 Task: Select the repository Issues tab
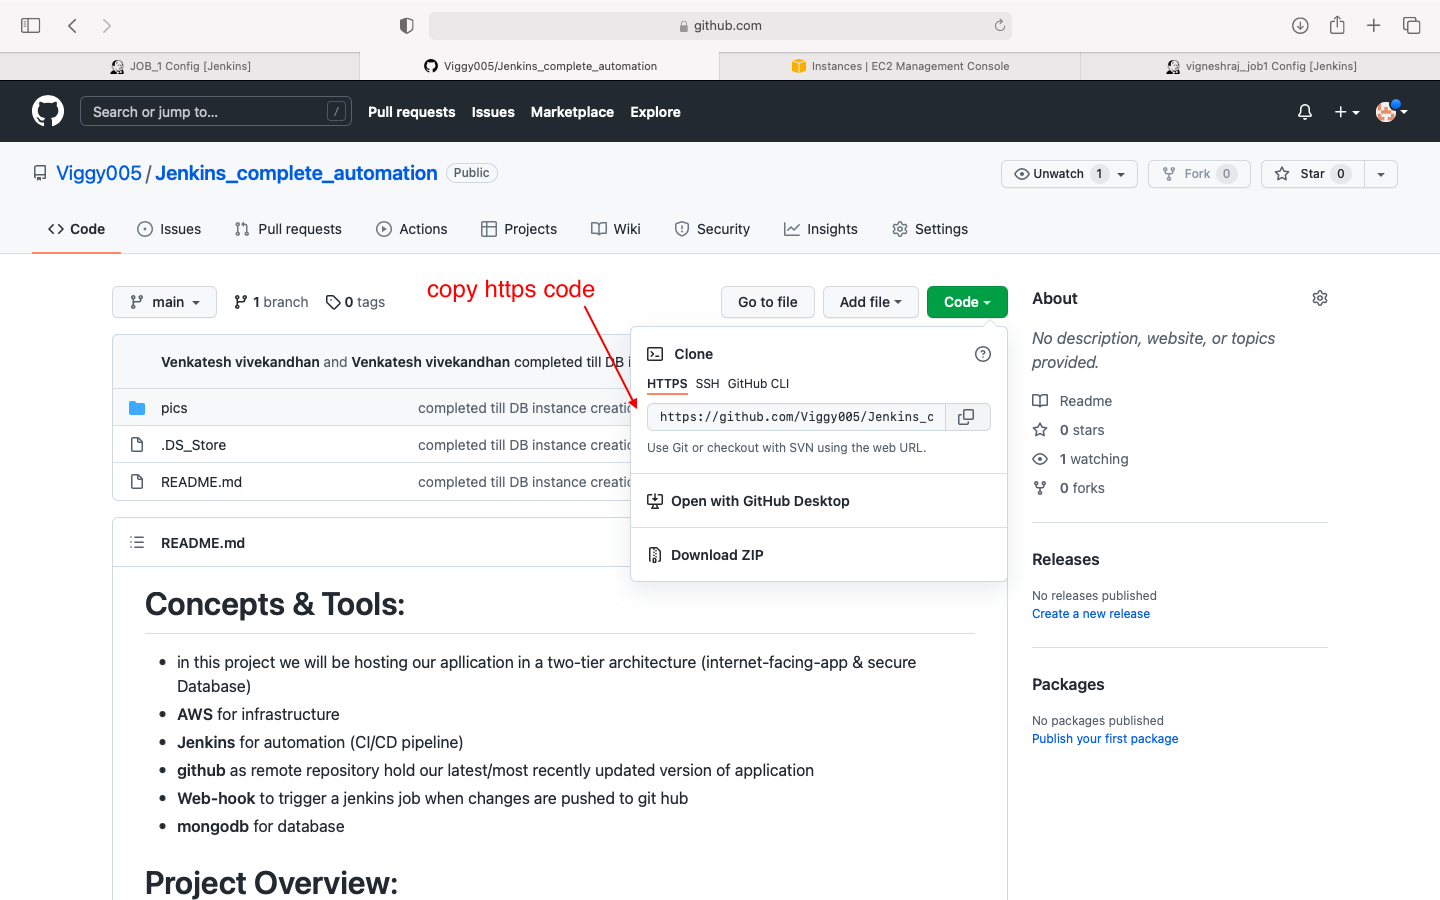(169, 229)
